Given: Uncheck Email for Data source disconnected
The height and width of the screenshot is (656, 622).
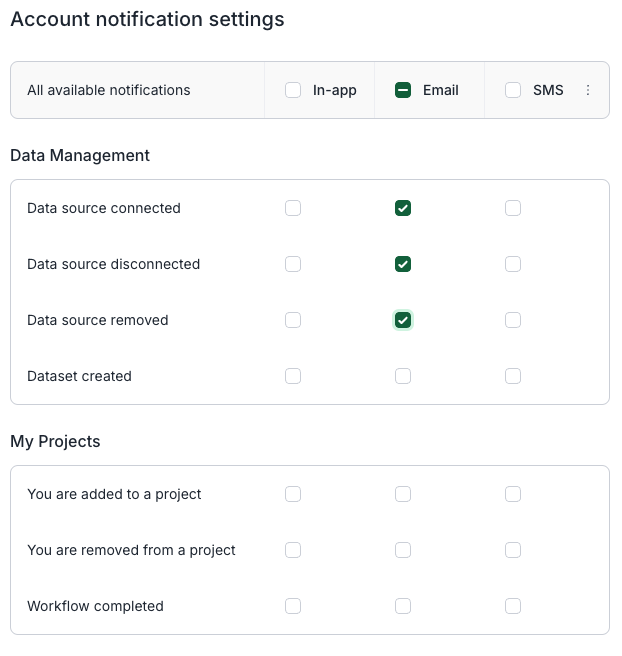Looking at the screenshot, I should point(403,264).
